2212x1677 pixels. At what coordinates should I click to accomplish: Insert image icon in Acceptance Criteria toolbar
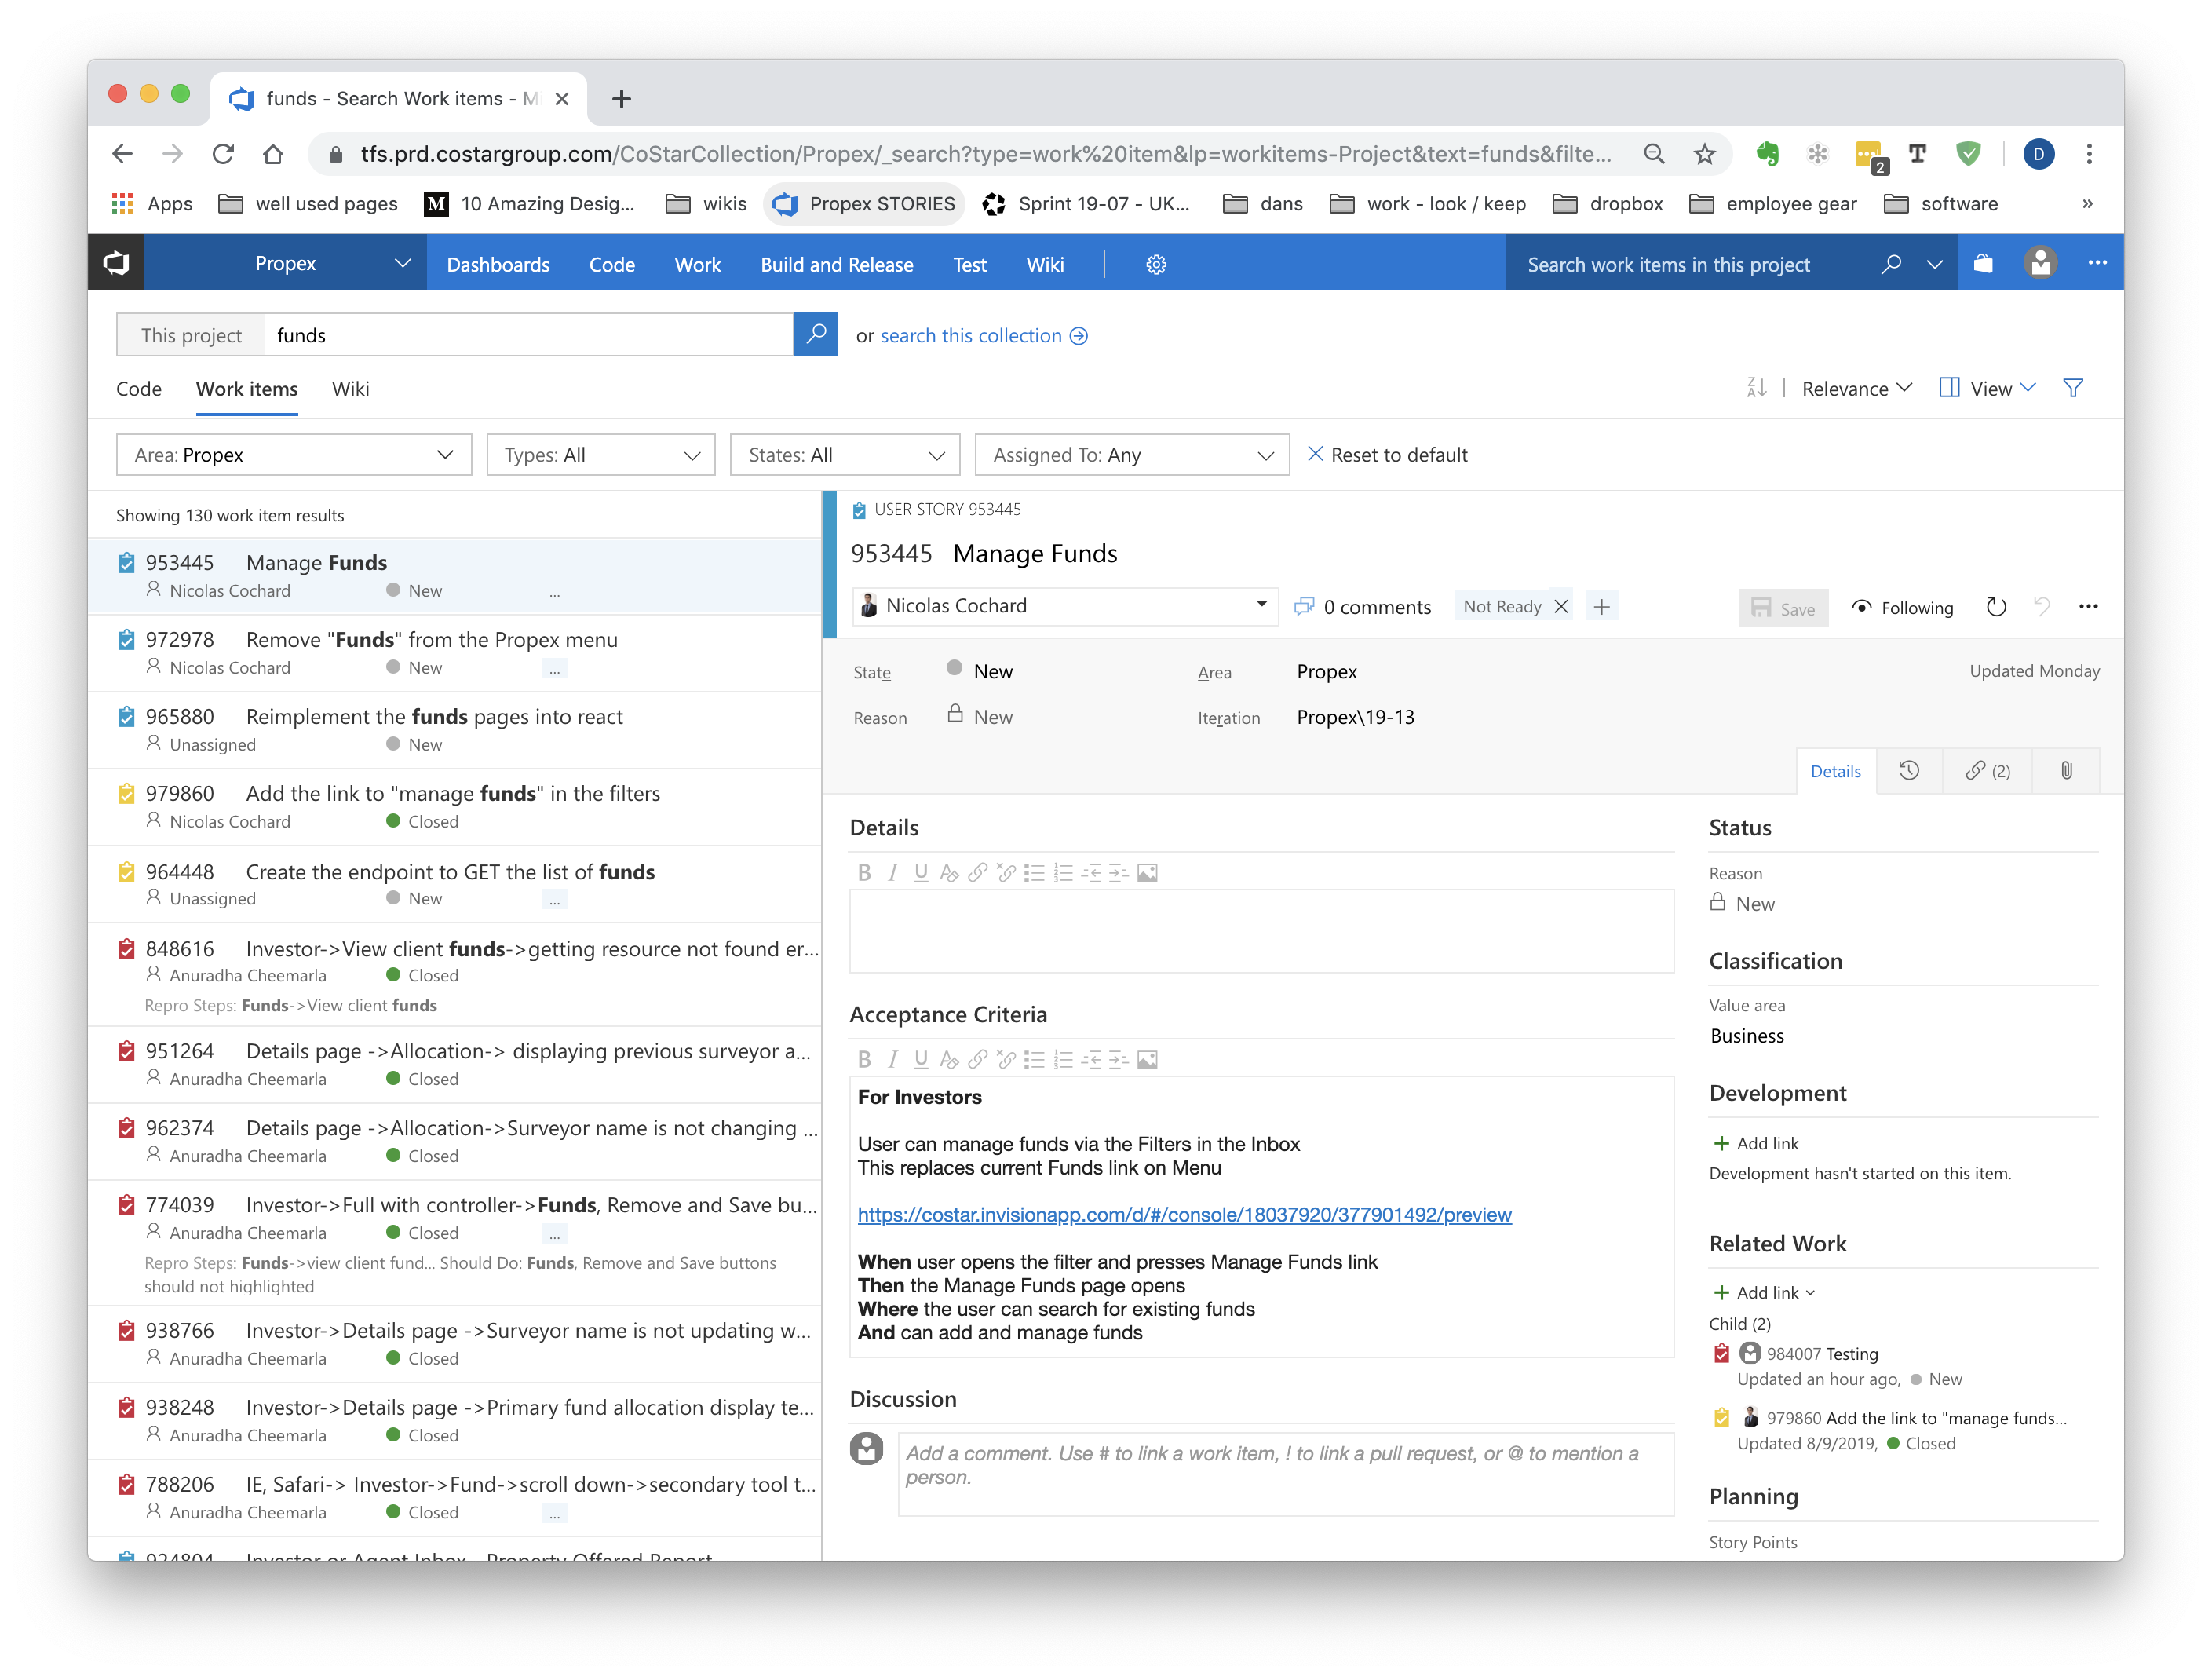point(1147,1060)
